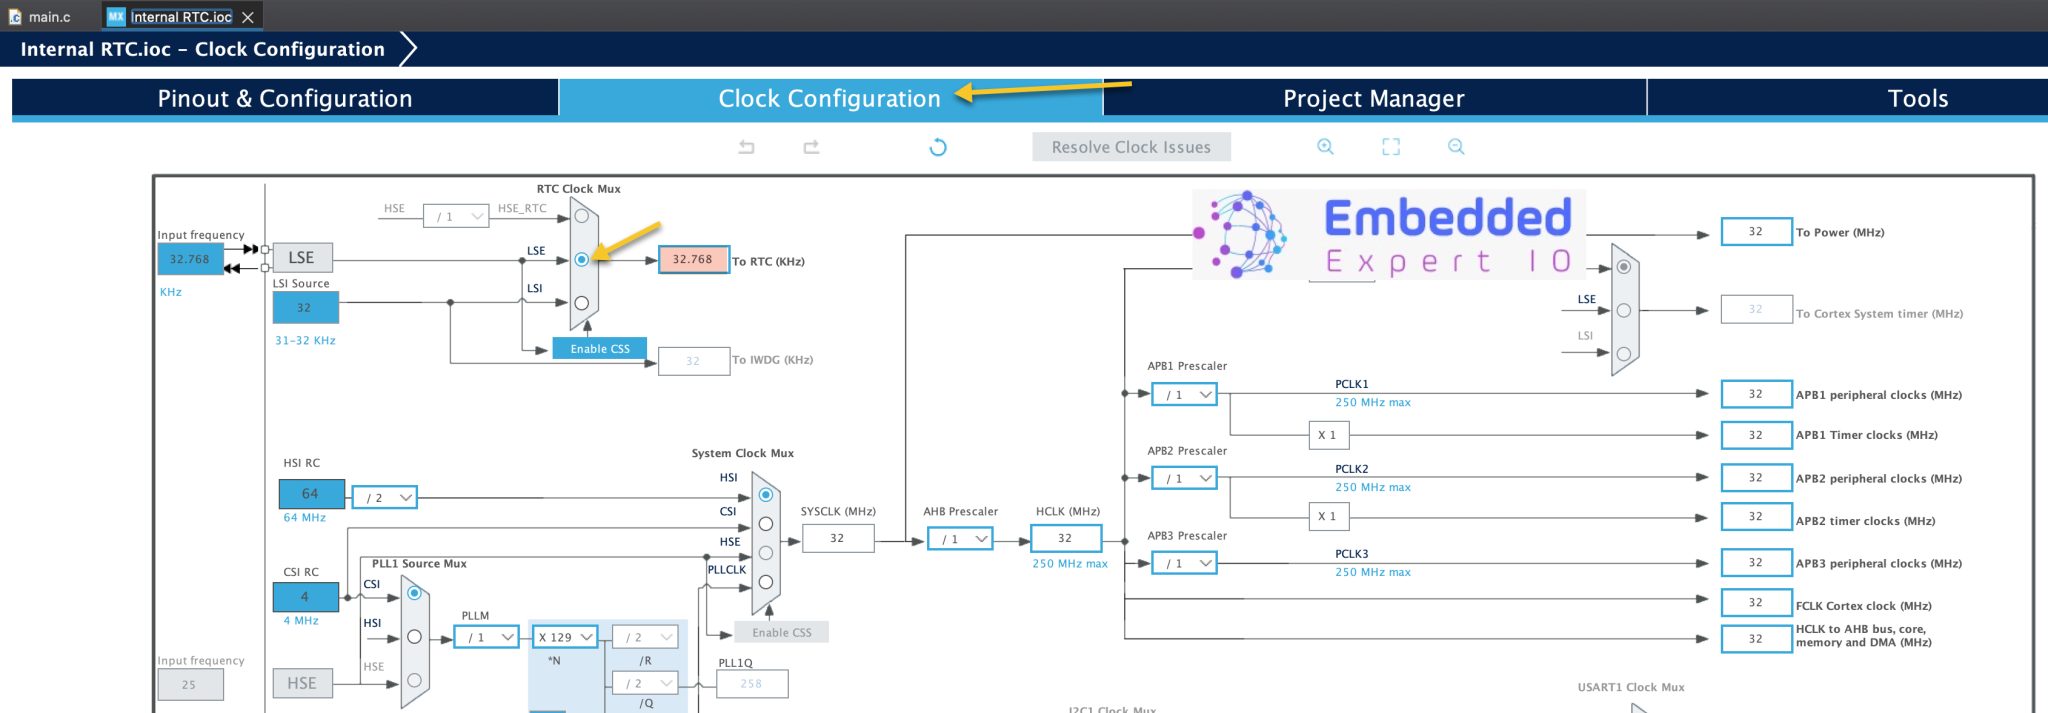Zoom out of the clock diagram

(x=1456, y=147)
